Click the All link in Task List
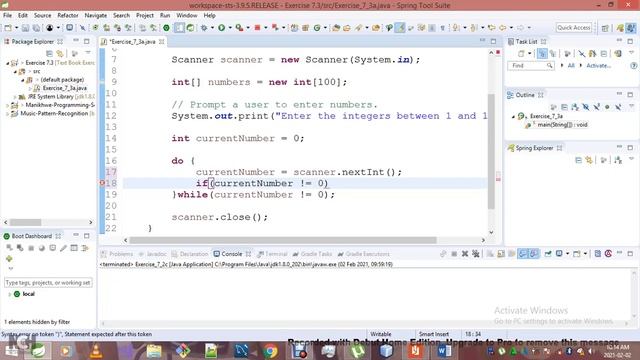 (x=571, y=65)
